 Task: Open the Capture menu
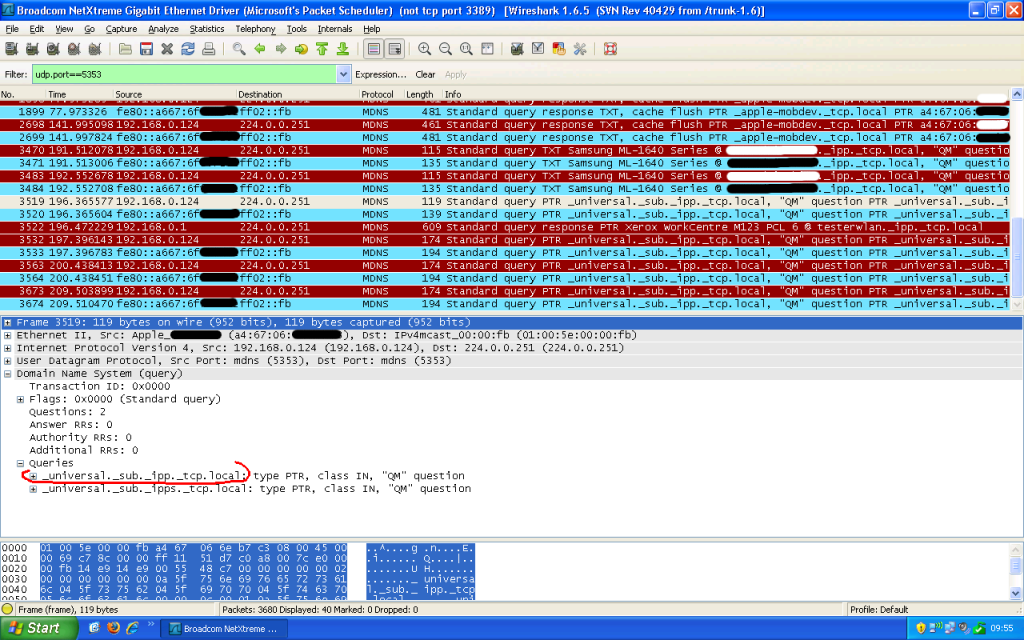click(121, 29)
